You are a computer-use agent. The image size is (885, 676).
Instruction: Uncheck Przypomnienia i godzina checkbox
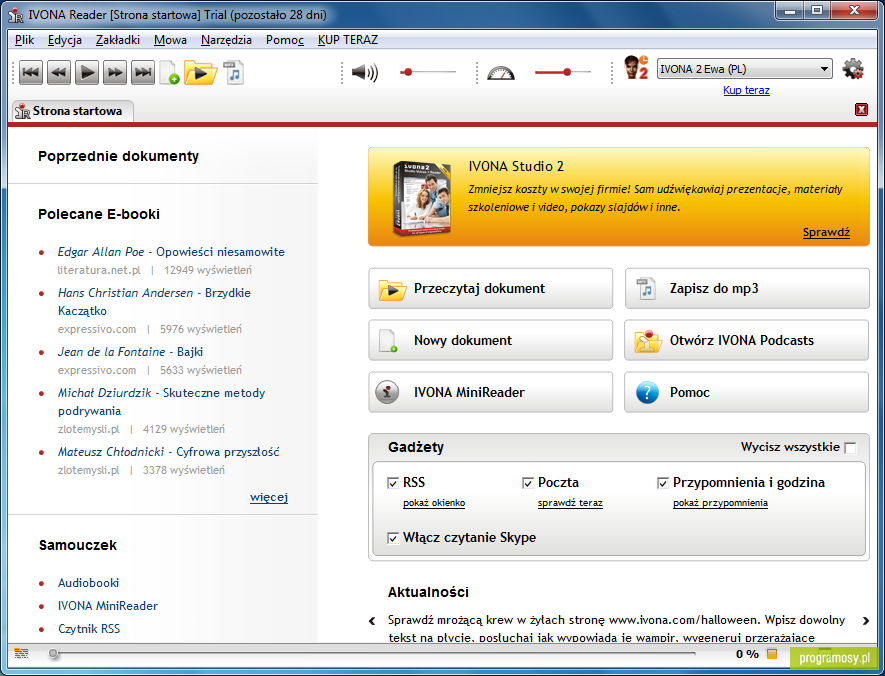tap(663, 483)
